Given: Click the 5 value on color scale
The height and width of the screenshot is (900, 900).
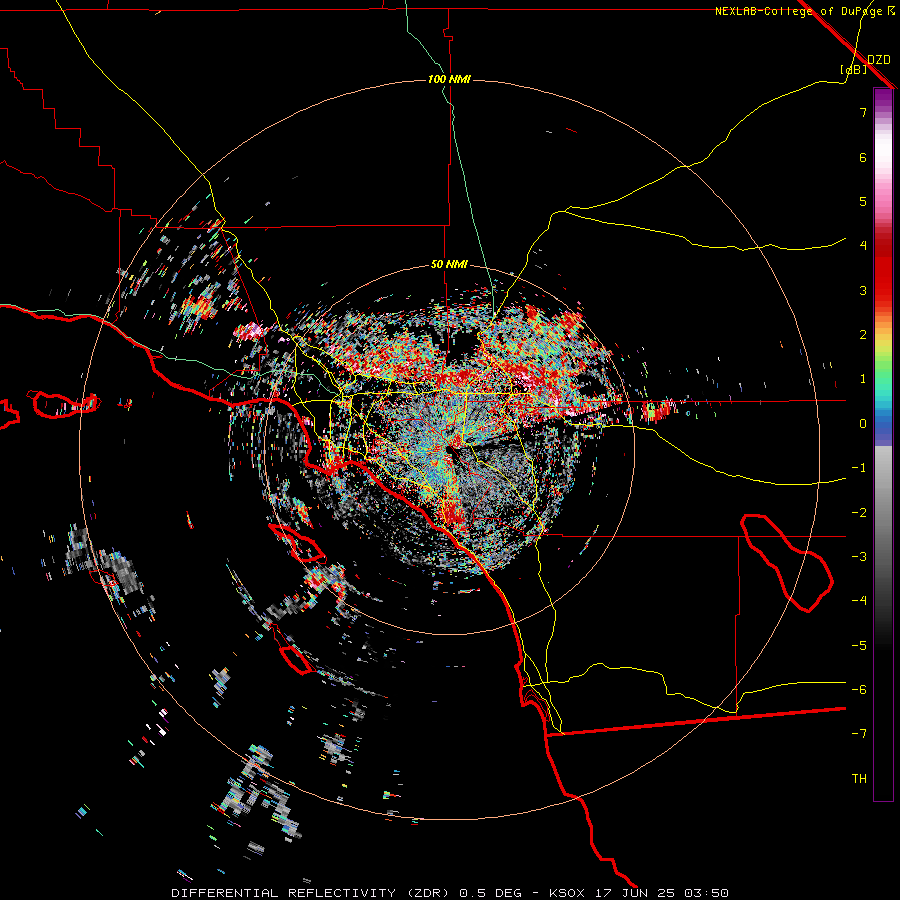Looking at the screenshot, I should tap(863, 201).
